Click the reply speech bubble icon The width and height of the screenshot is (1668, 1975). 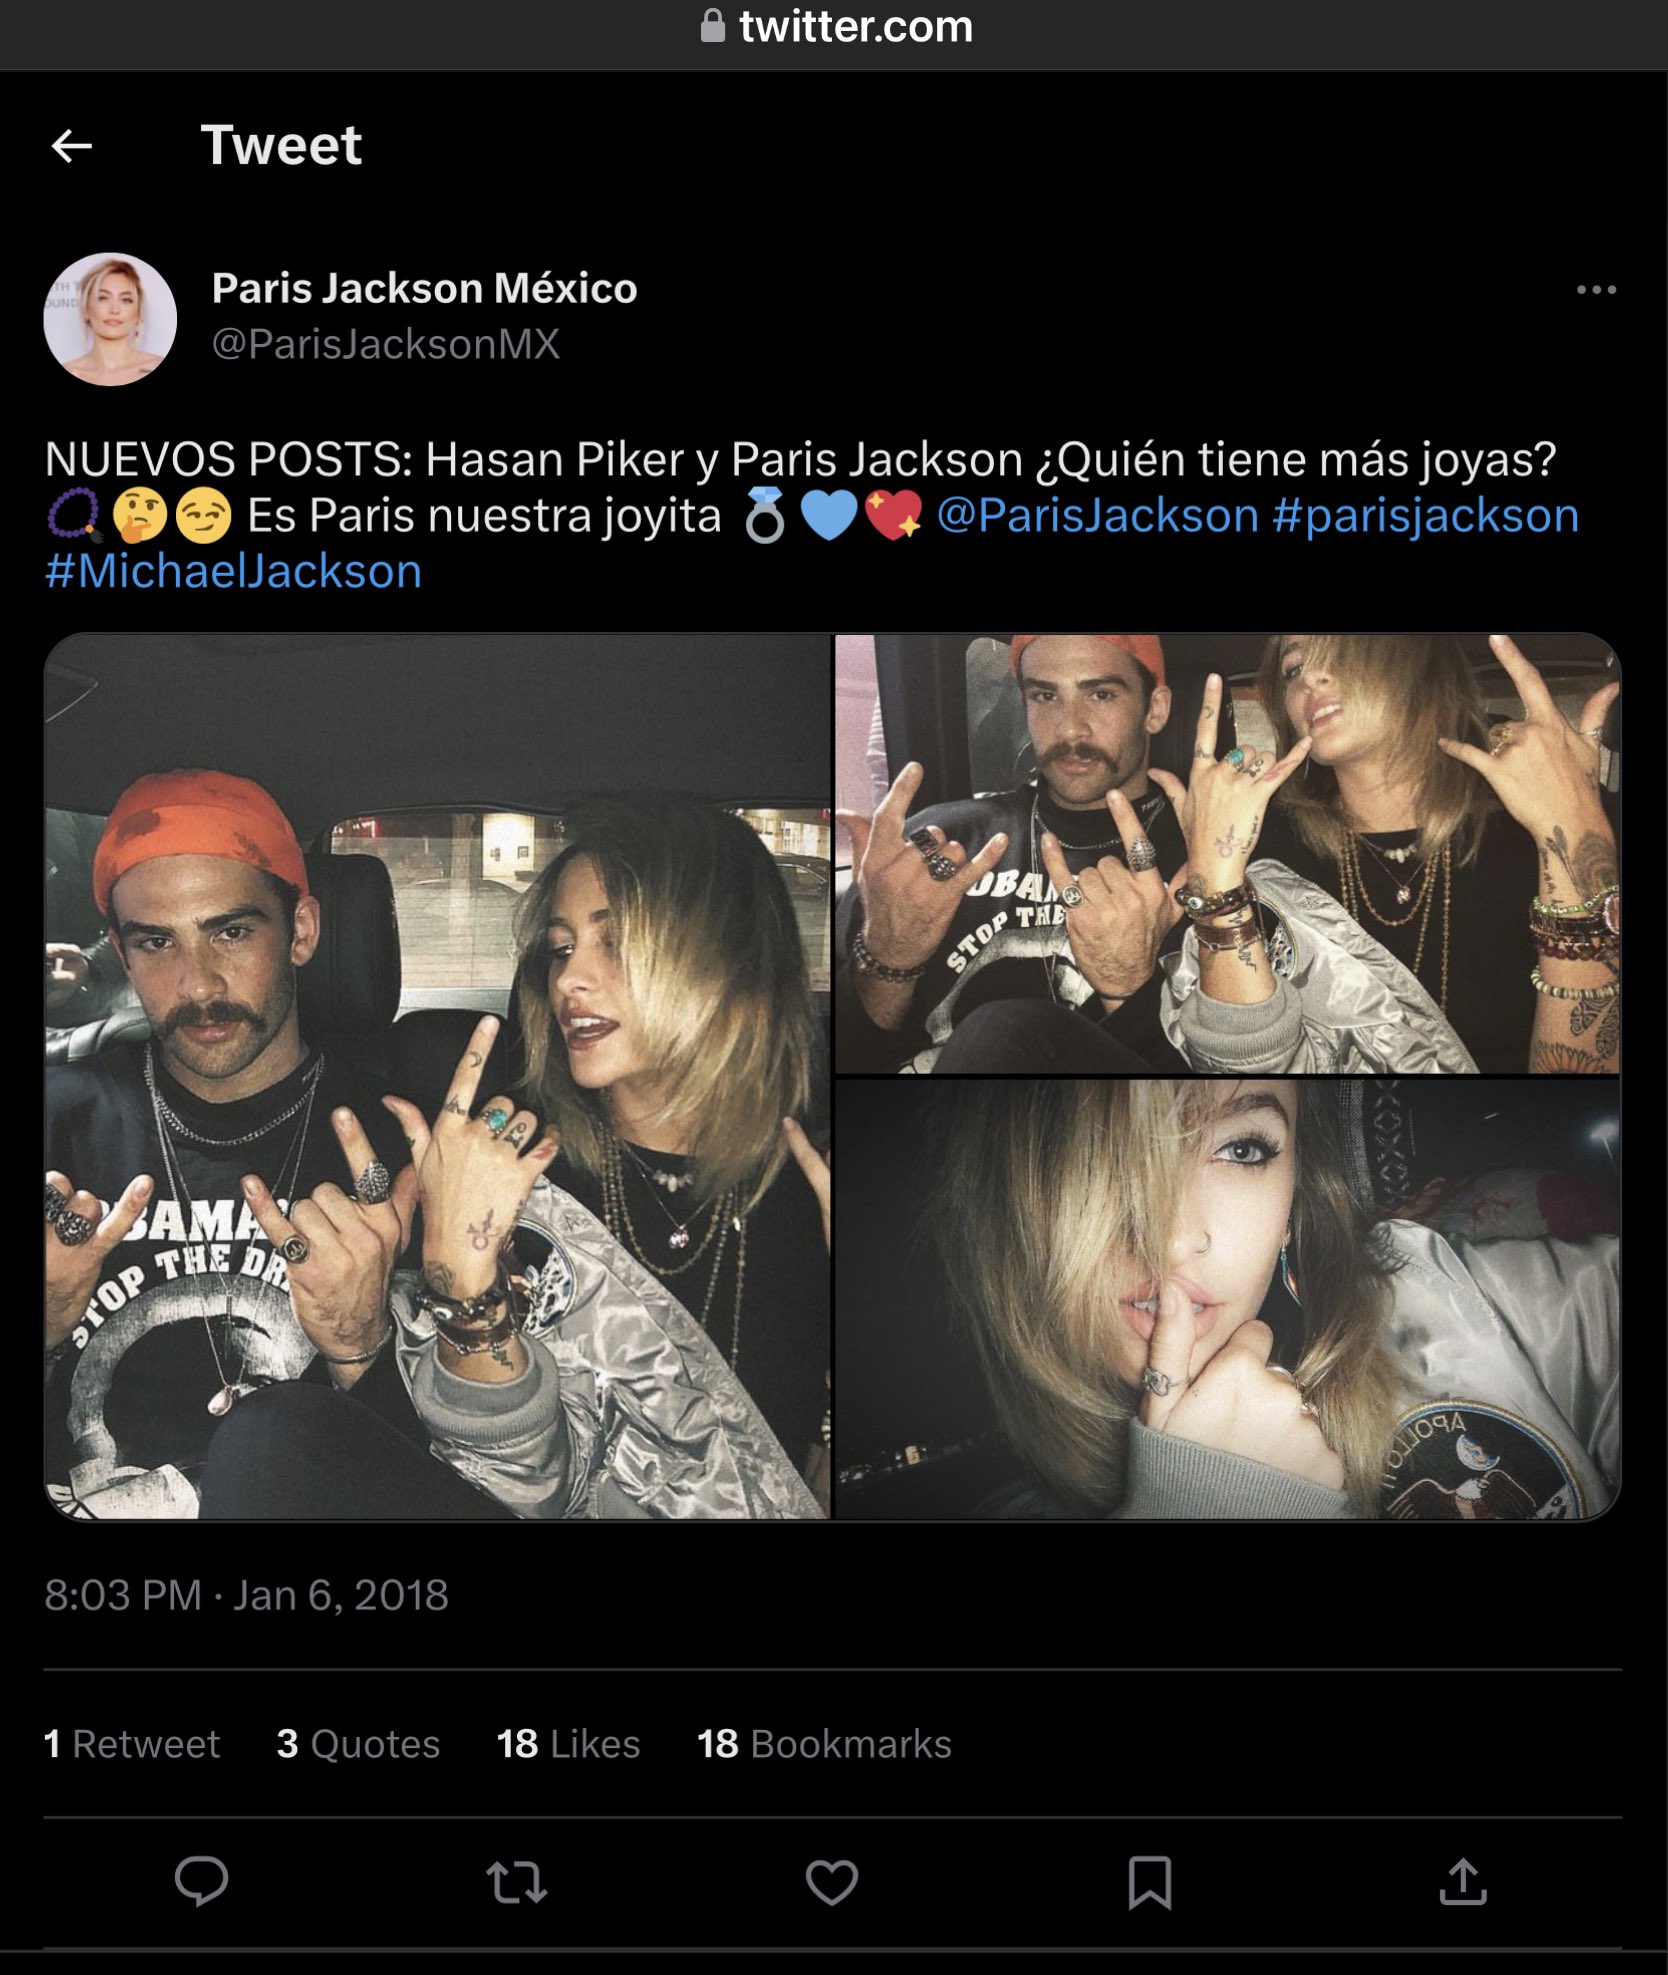(202, 1881)
